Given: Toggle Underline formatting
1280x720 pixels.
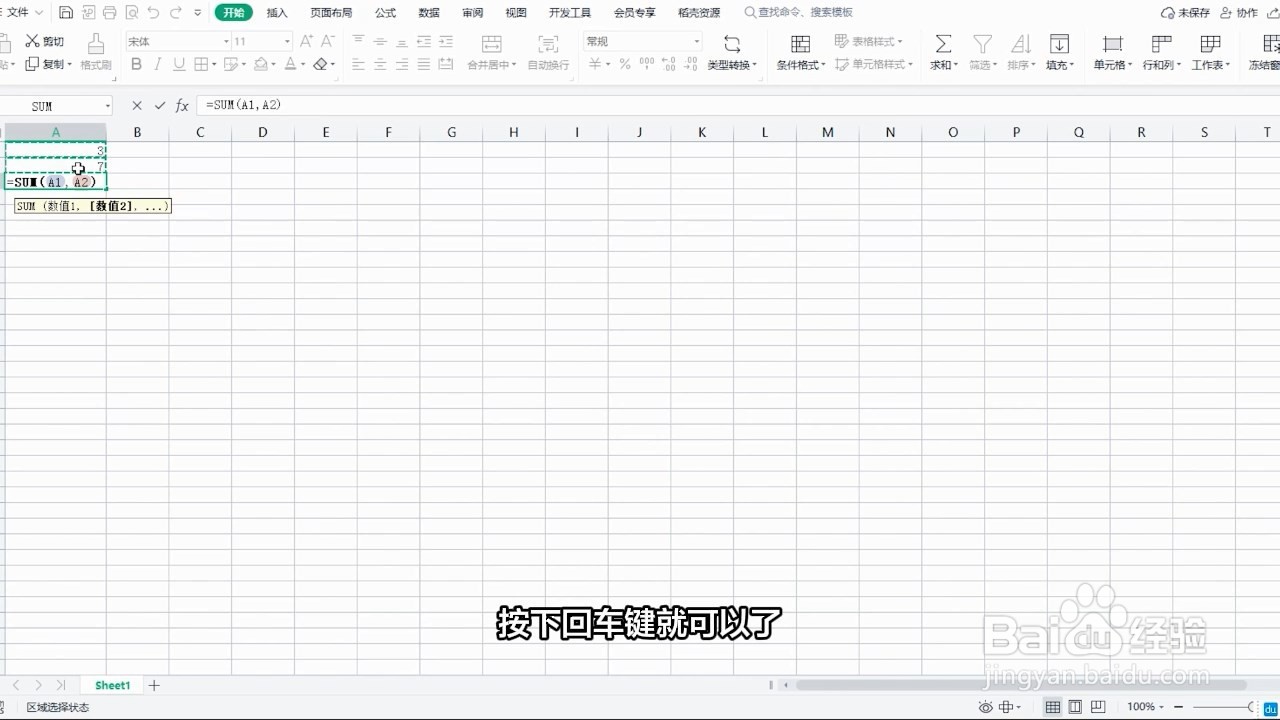Looking at the screenshot, I should click(x=179, y=64).
